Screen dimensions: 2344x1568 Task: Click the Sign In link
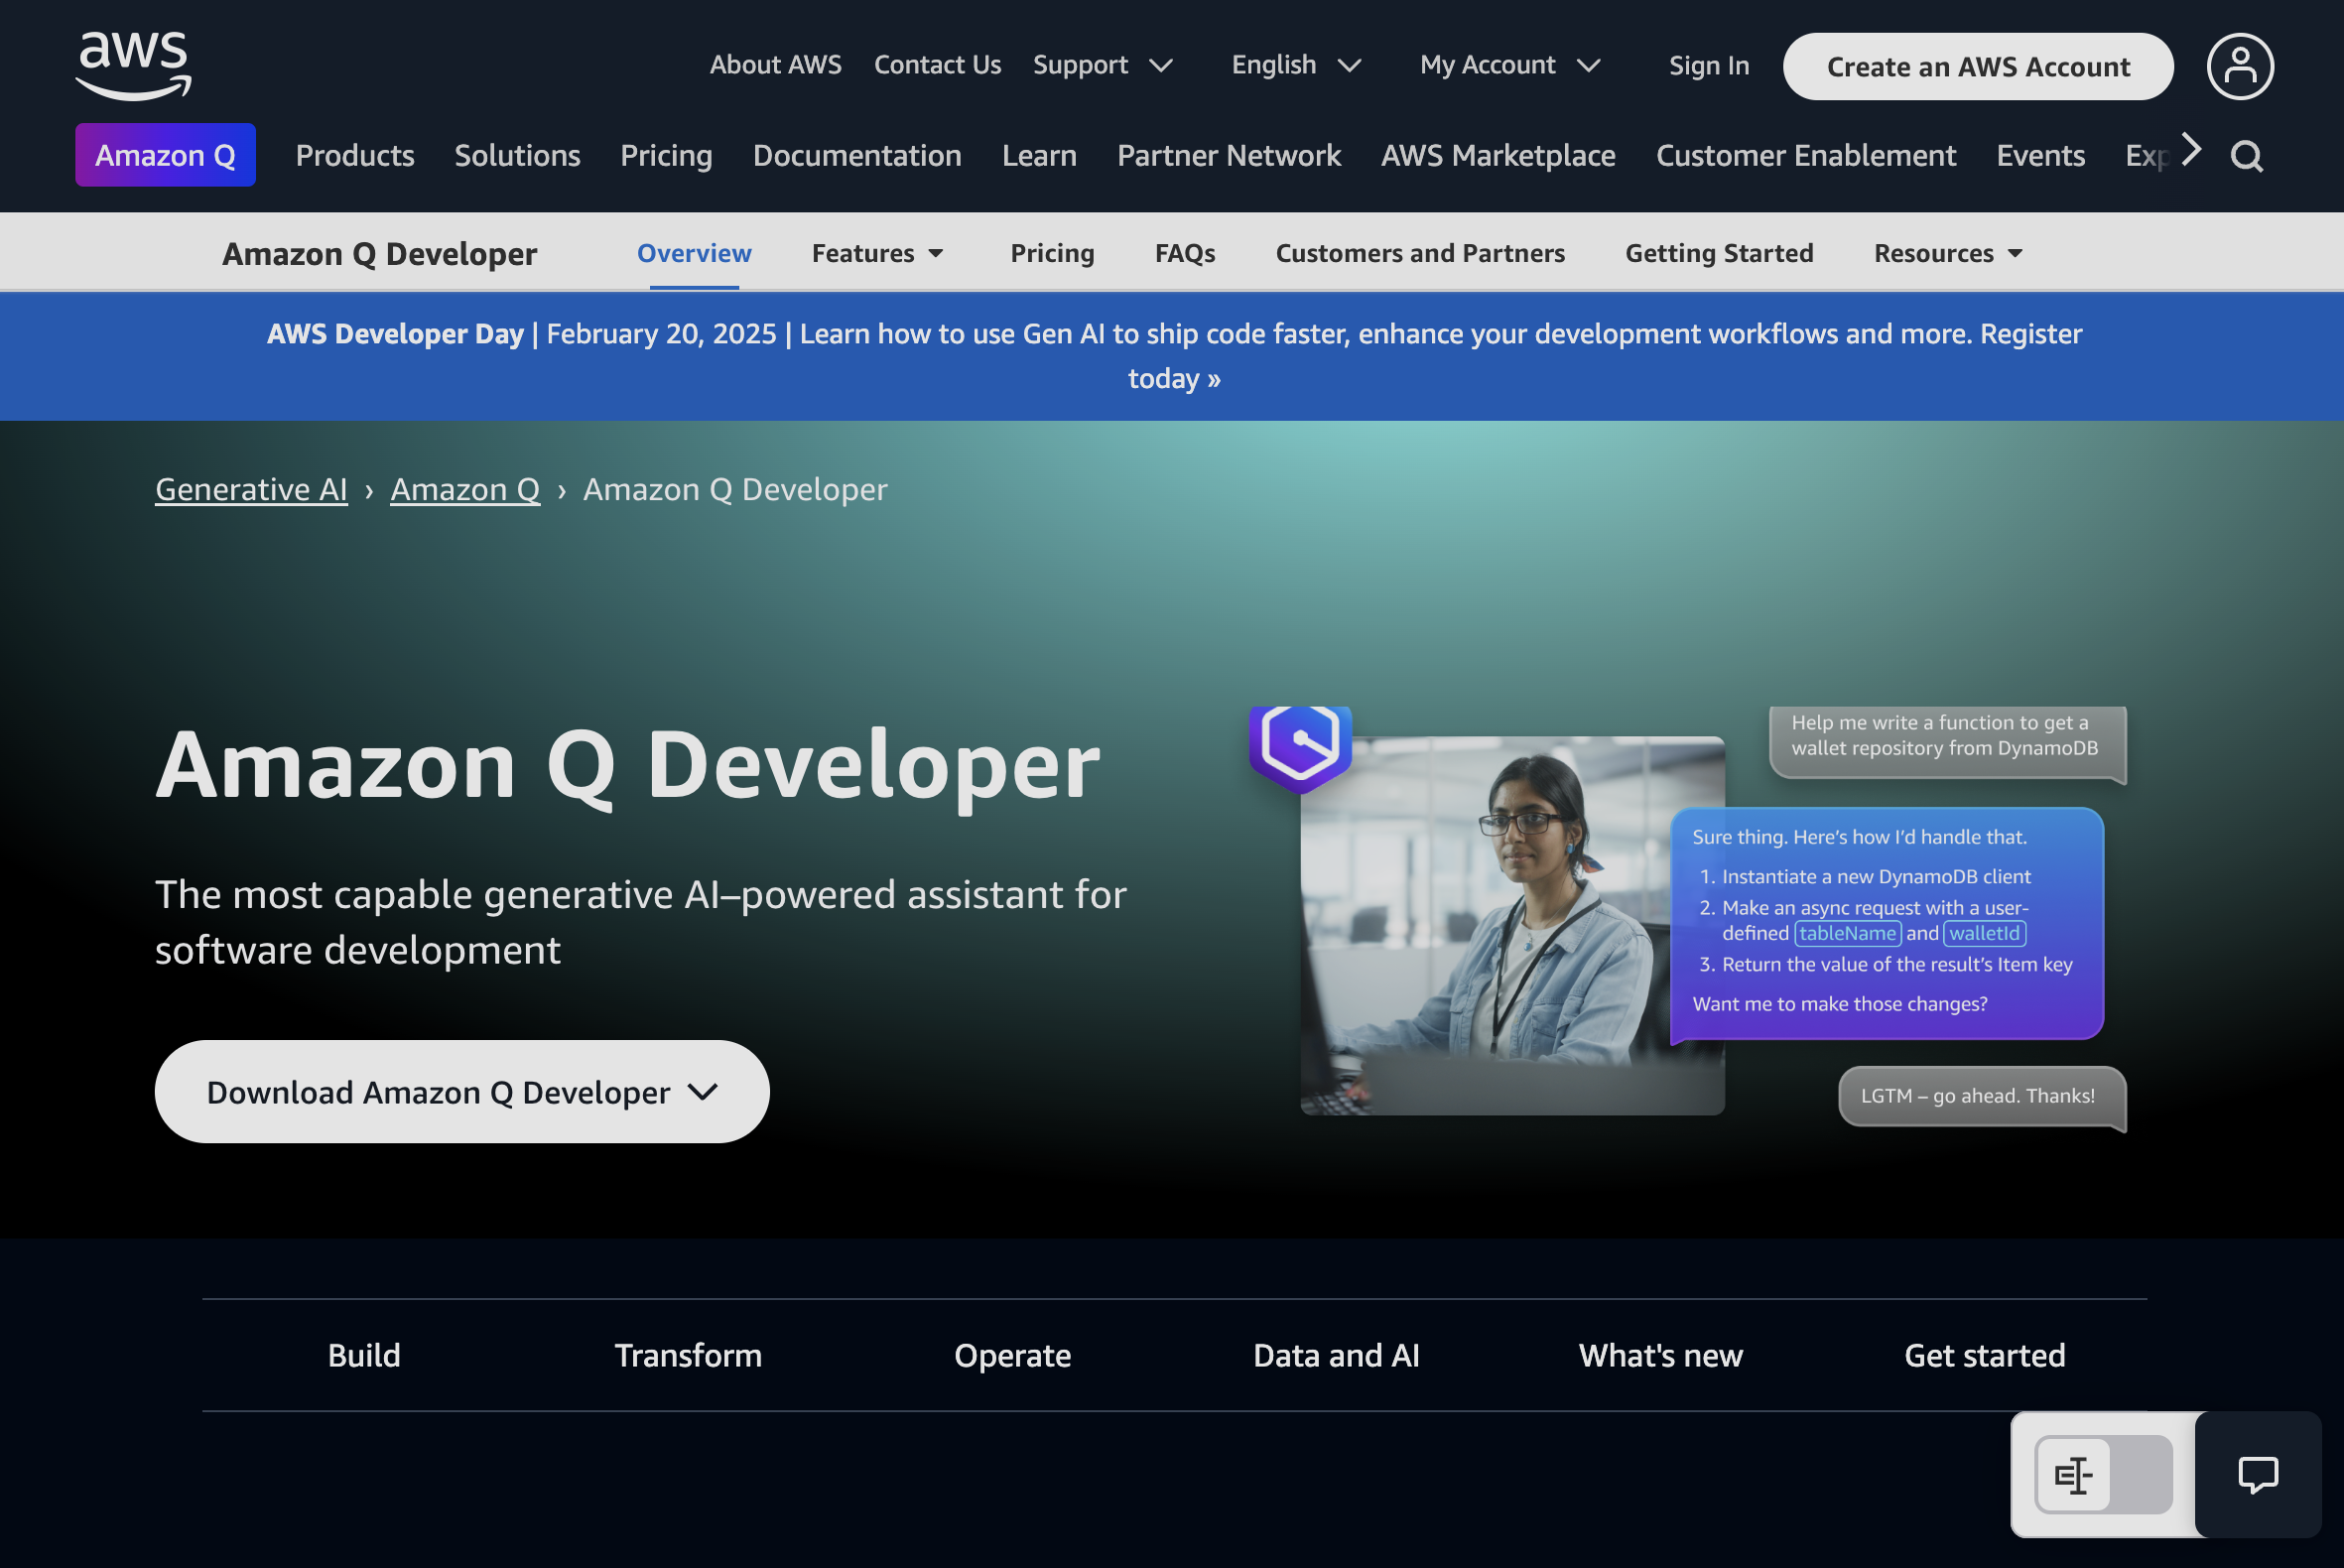coord(1709,65)
